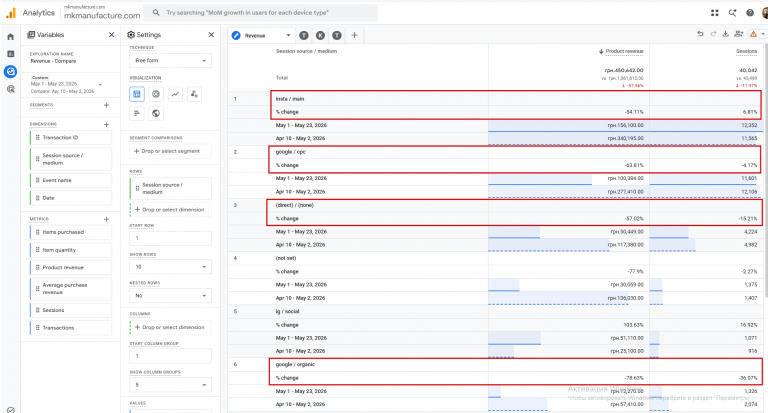Open the Home icon in left navigation
Viewport: 768px width, 413px height.
pyautogui.click(x=10, y=37)
